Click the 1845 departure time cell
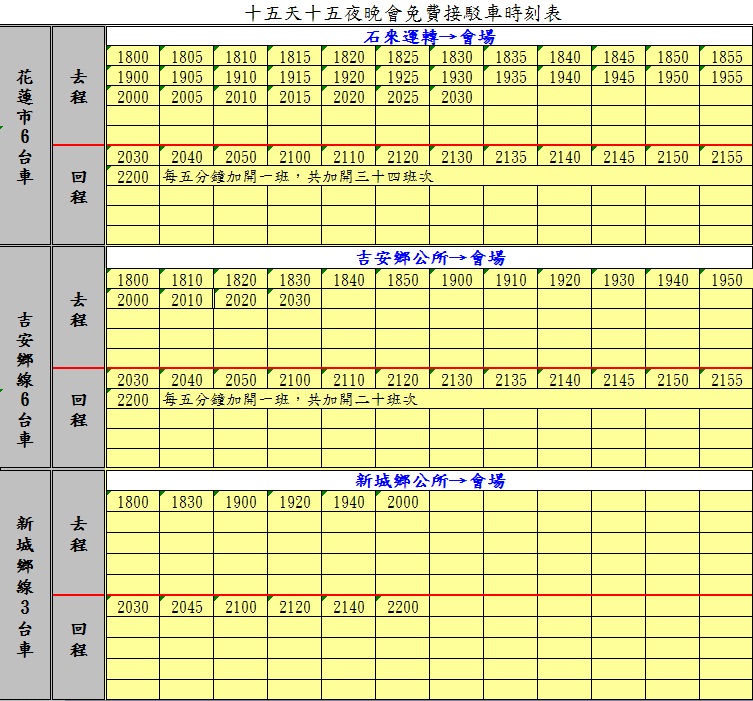 pos(619,57)
